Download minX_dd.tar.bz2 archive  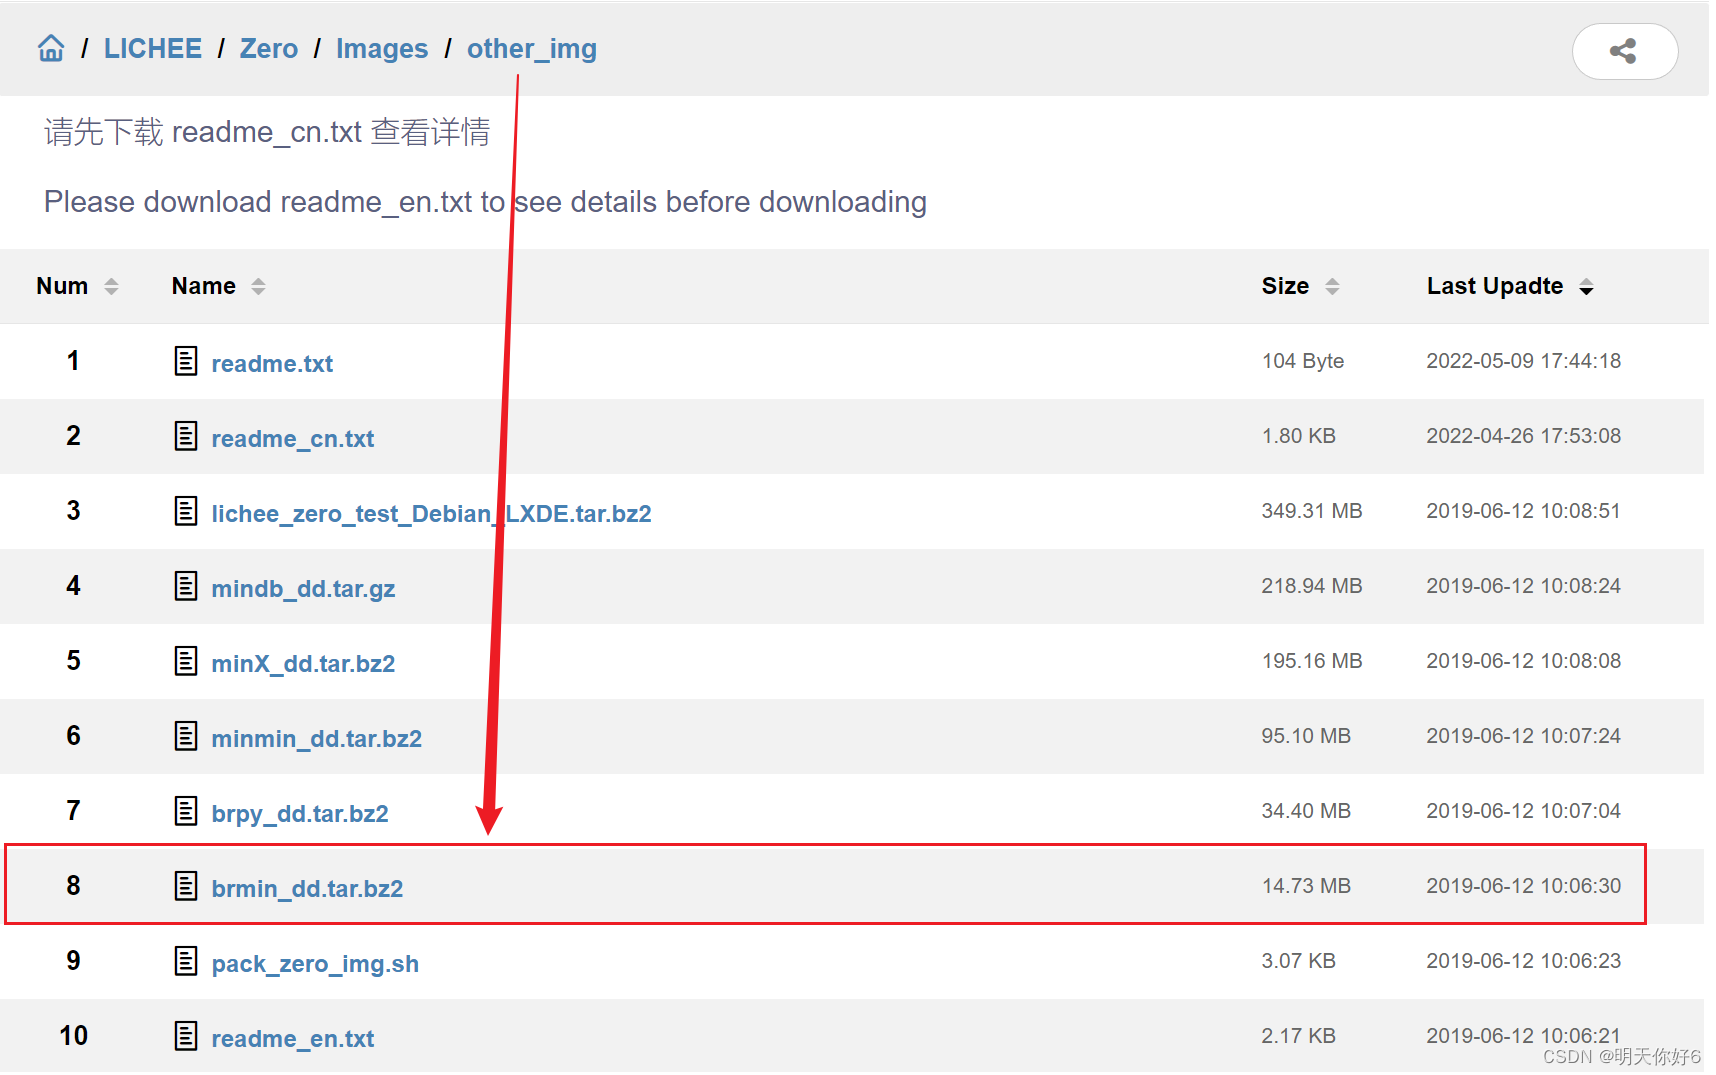[x=303, y=664]
